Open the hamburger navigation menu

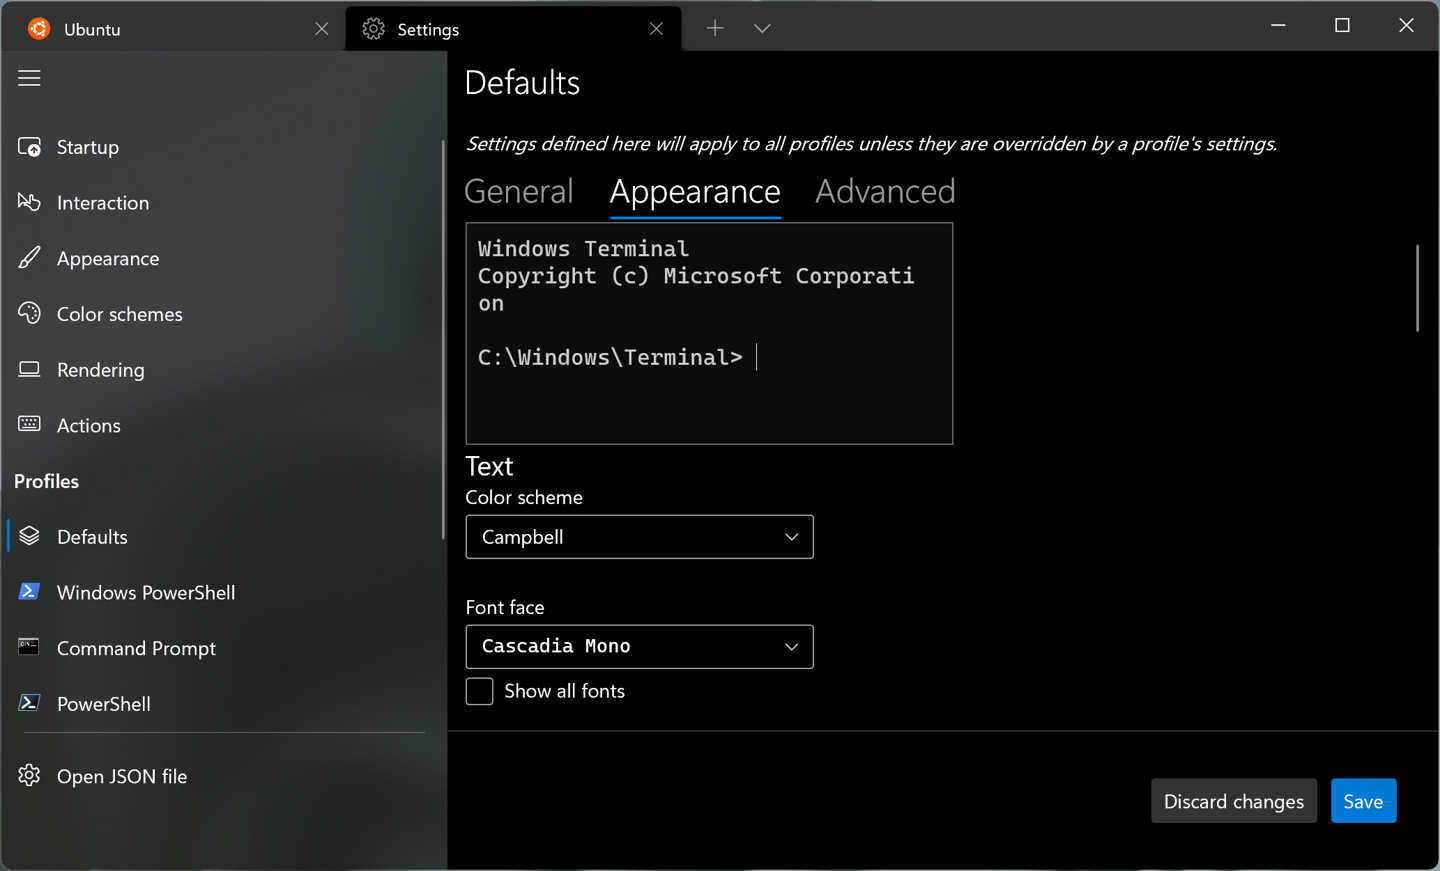point(29,77)
